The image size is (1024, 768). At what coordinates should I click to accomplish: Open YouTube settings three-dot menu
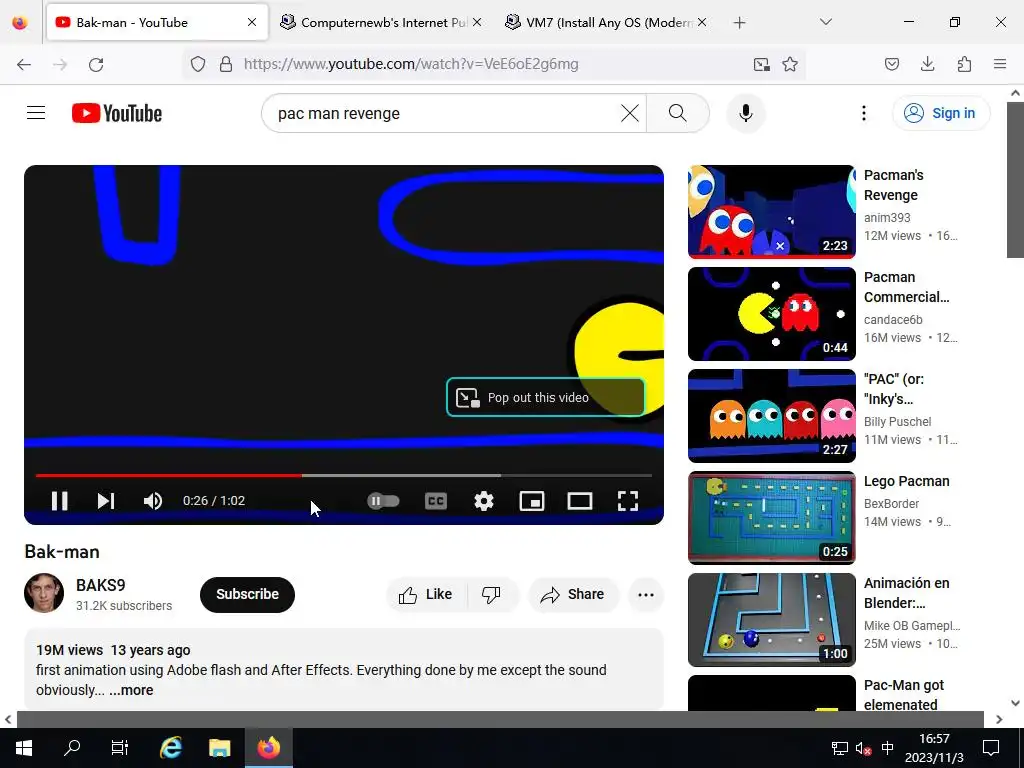coord(863,113)
